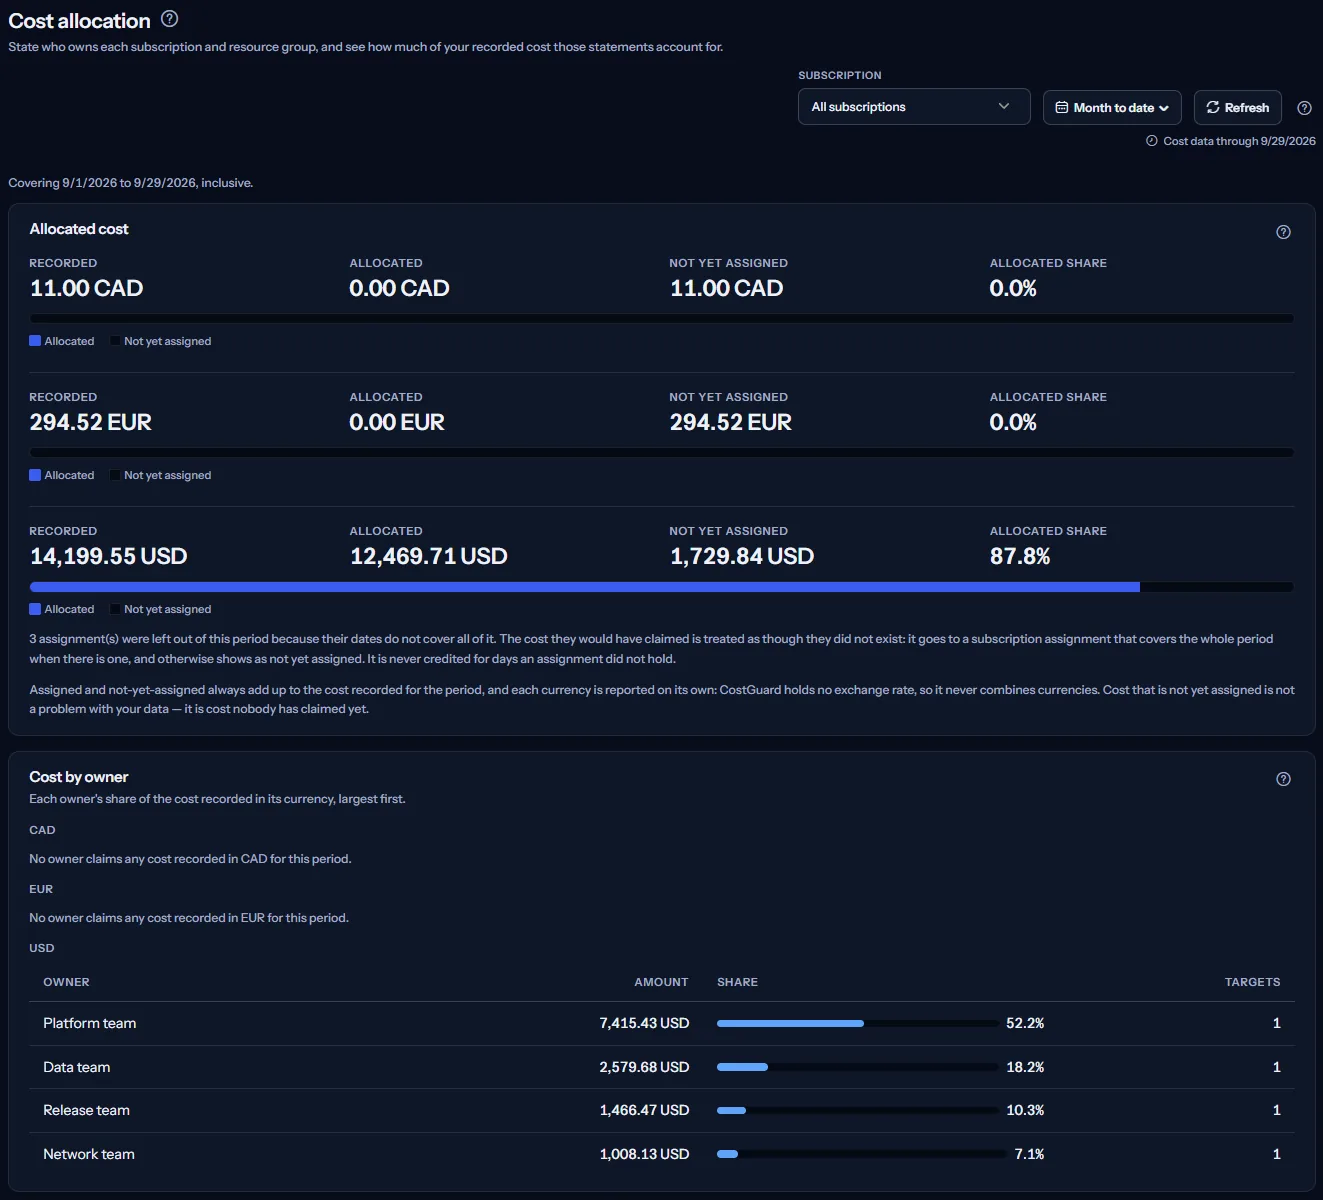Viewport: 1323px width, 1200px height.
Task: Click the amount 7,415.43 USD
Action: coord(644,1023)
